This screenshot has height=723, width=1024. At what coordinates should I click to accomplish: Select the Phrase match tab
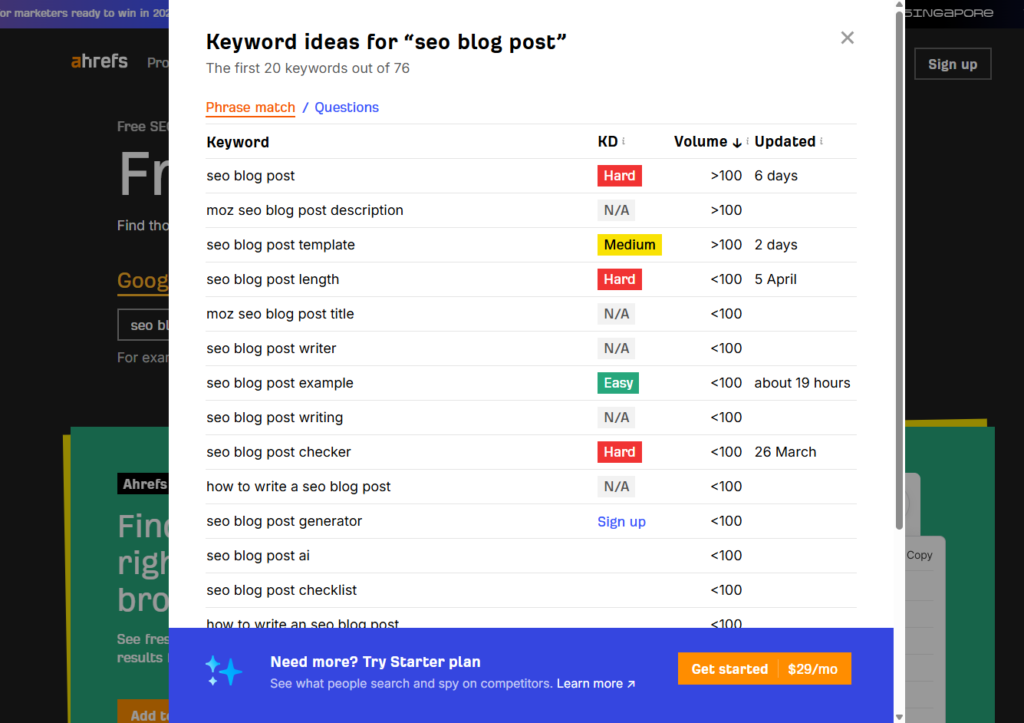[250, 107]
